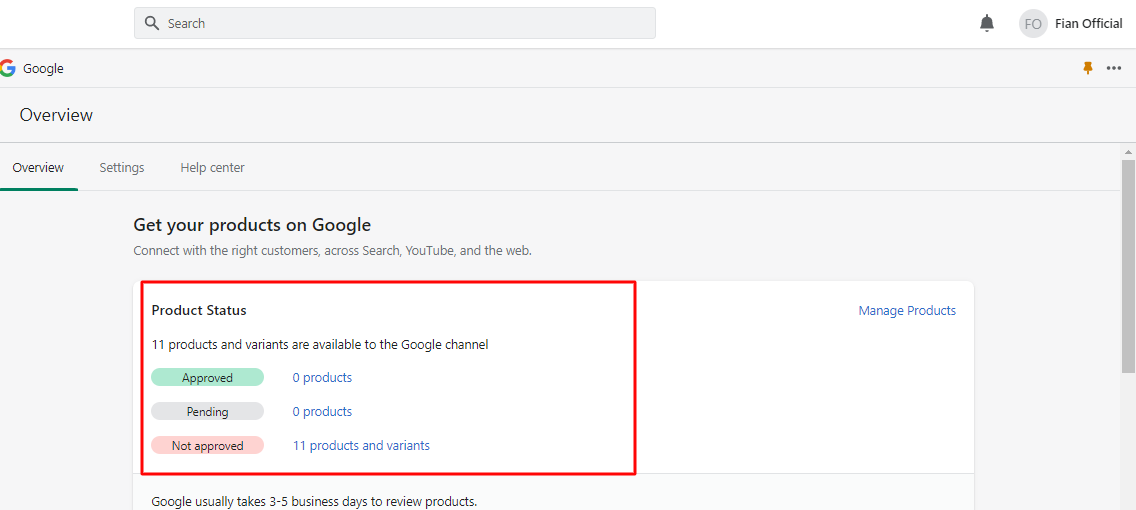Focus the top Search field

tap(400, 23)
